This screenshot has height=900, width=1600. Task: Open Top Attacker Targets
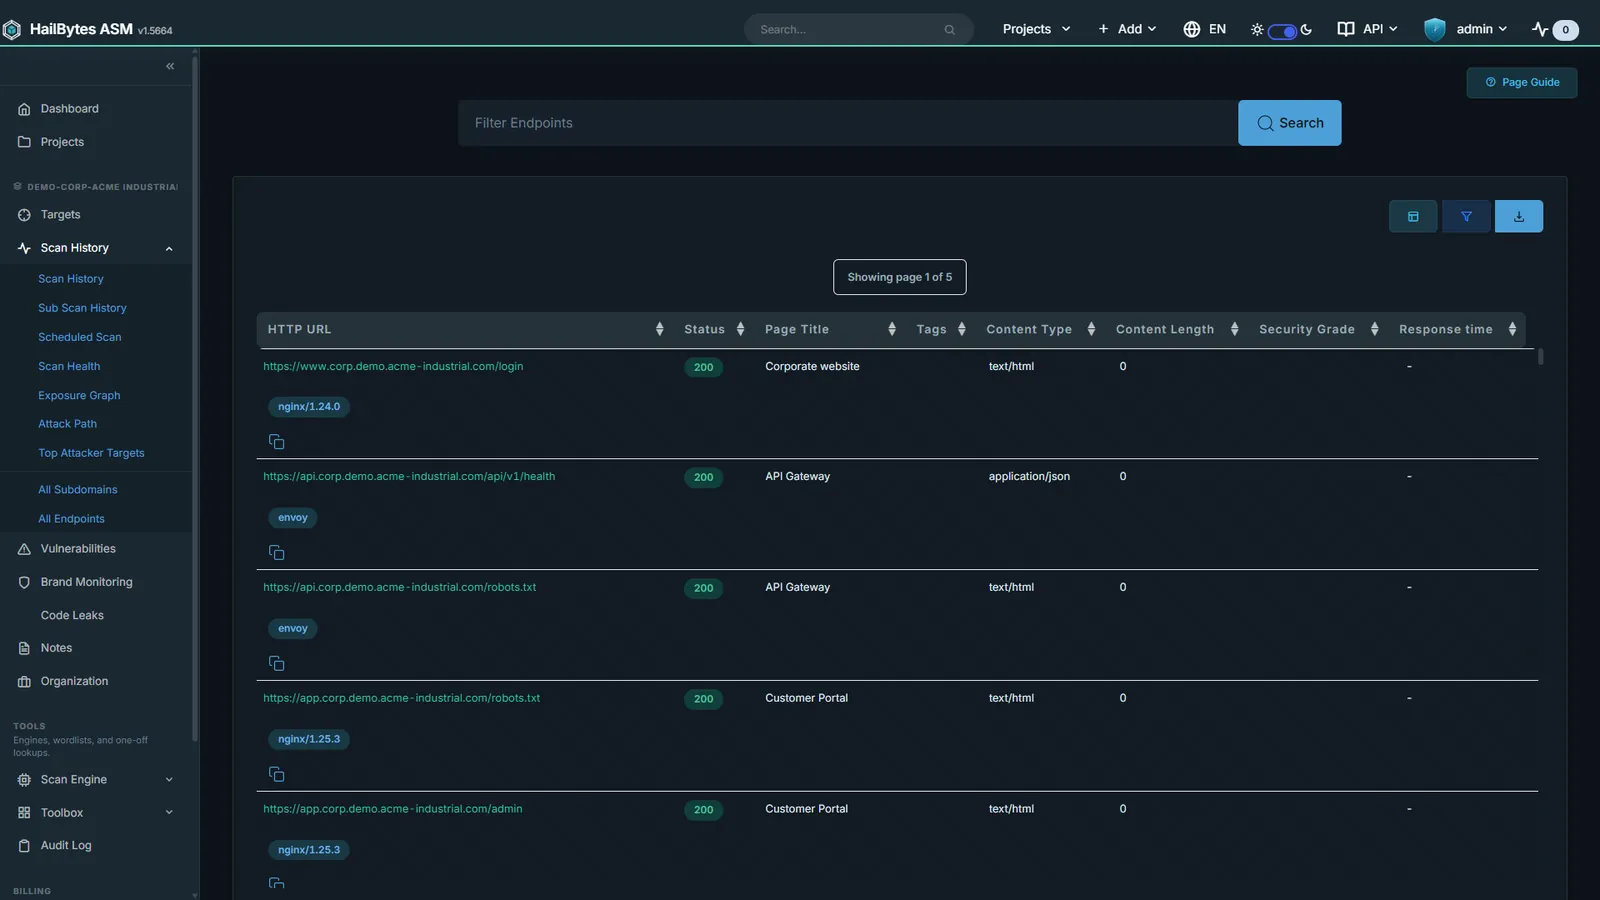click(91, 453)
